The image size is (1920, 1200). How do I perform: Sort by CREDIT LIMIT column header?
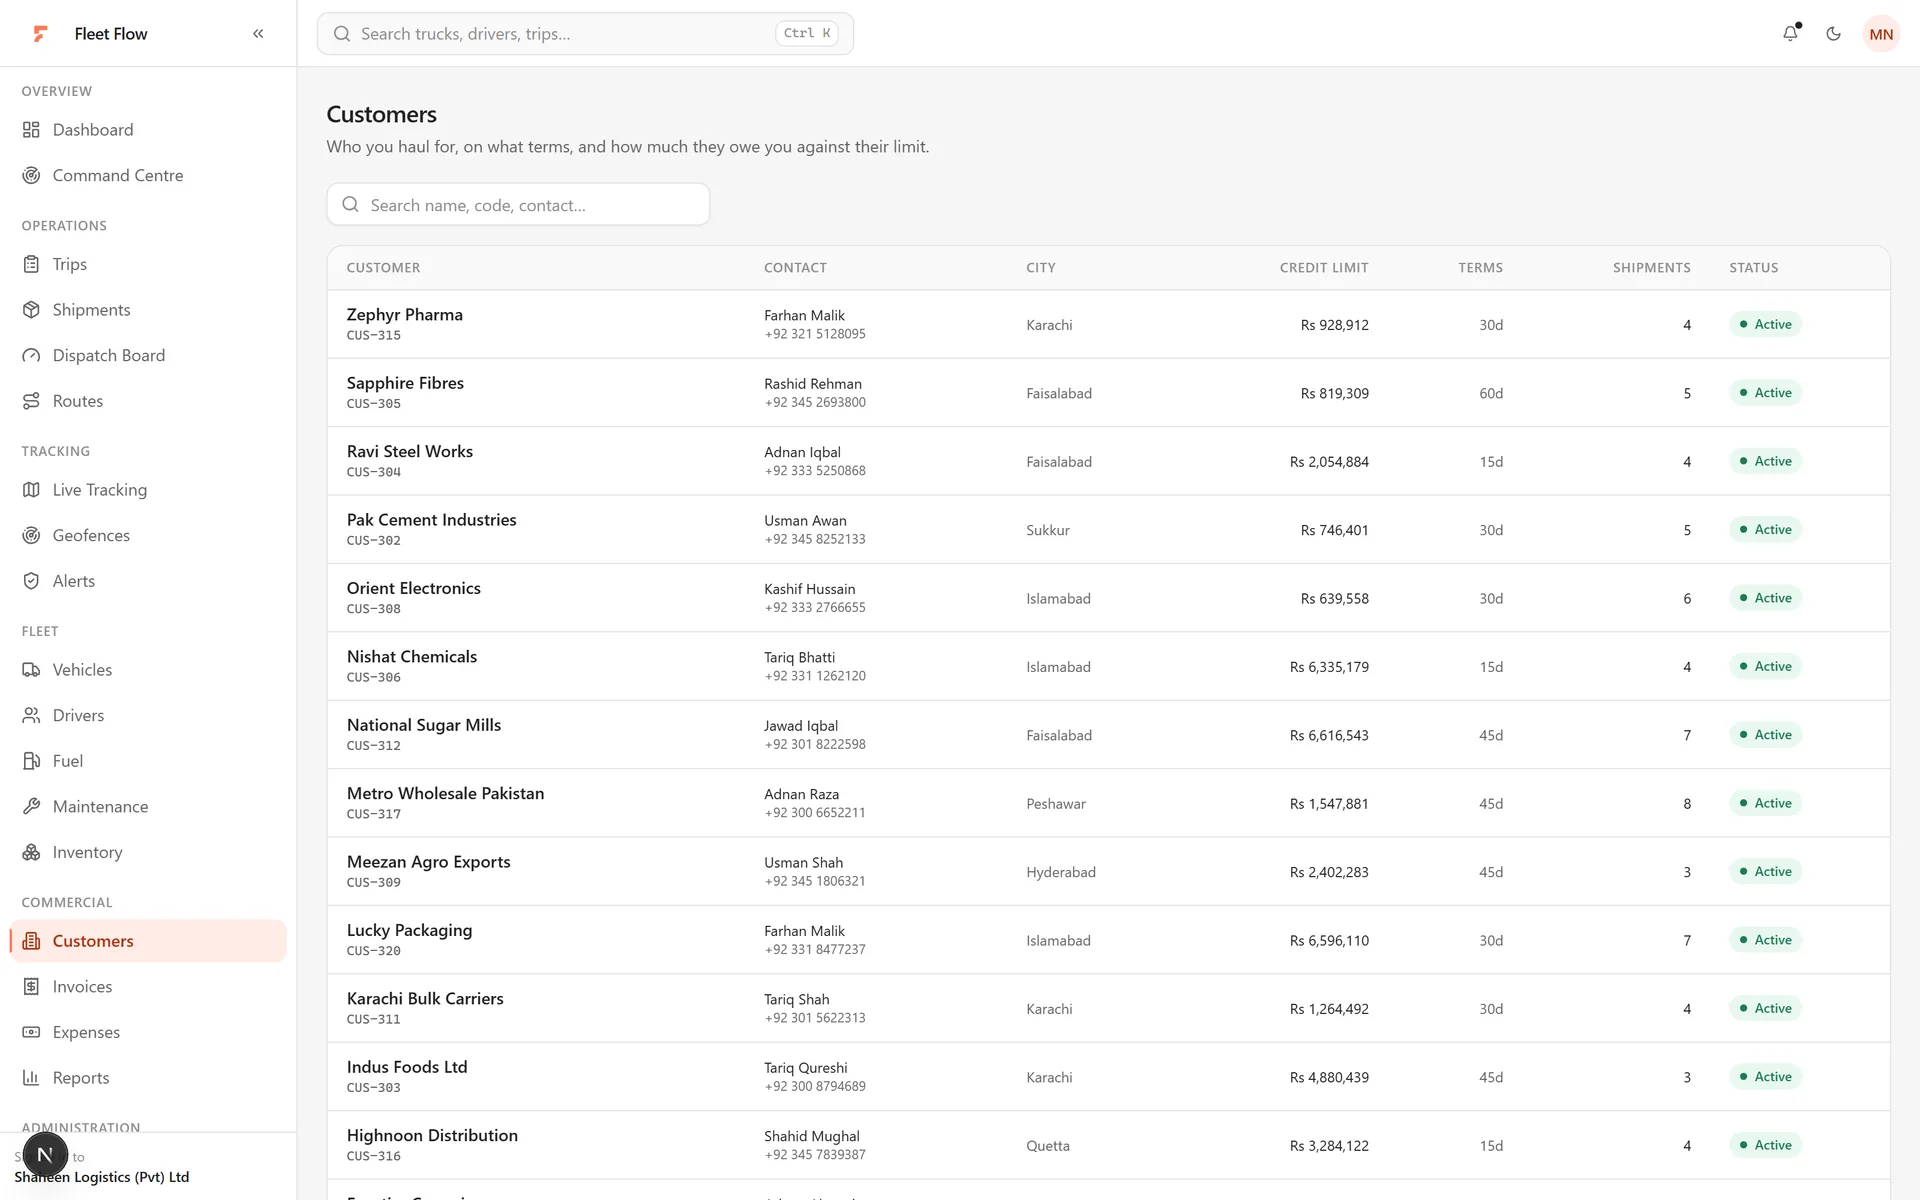tap(1324, 268)
